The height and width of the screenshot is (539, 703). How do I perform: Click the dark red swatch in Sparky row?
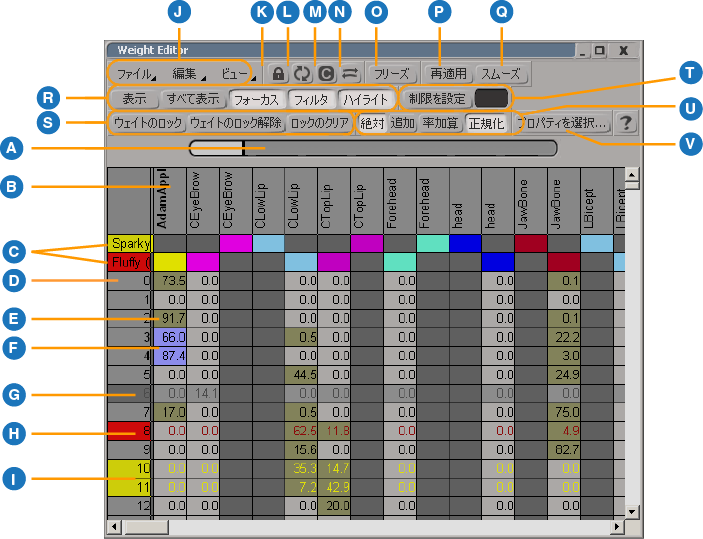(531, 243)
